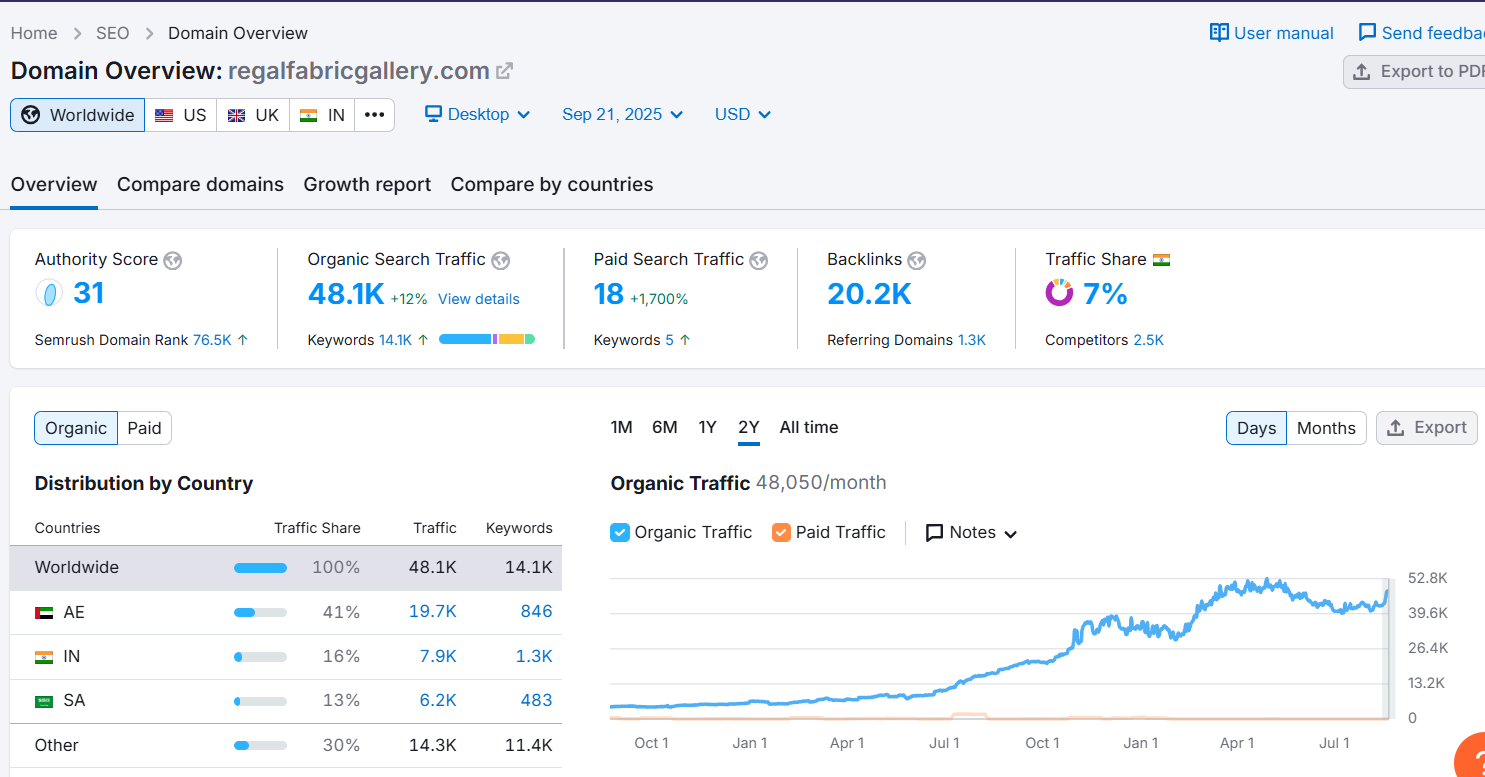Open AE traffic value 19.7K
Image resolution: width=1485 pixels, height=777 pixels.
pyautogui.click(x=433, y=612)
